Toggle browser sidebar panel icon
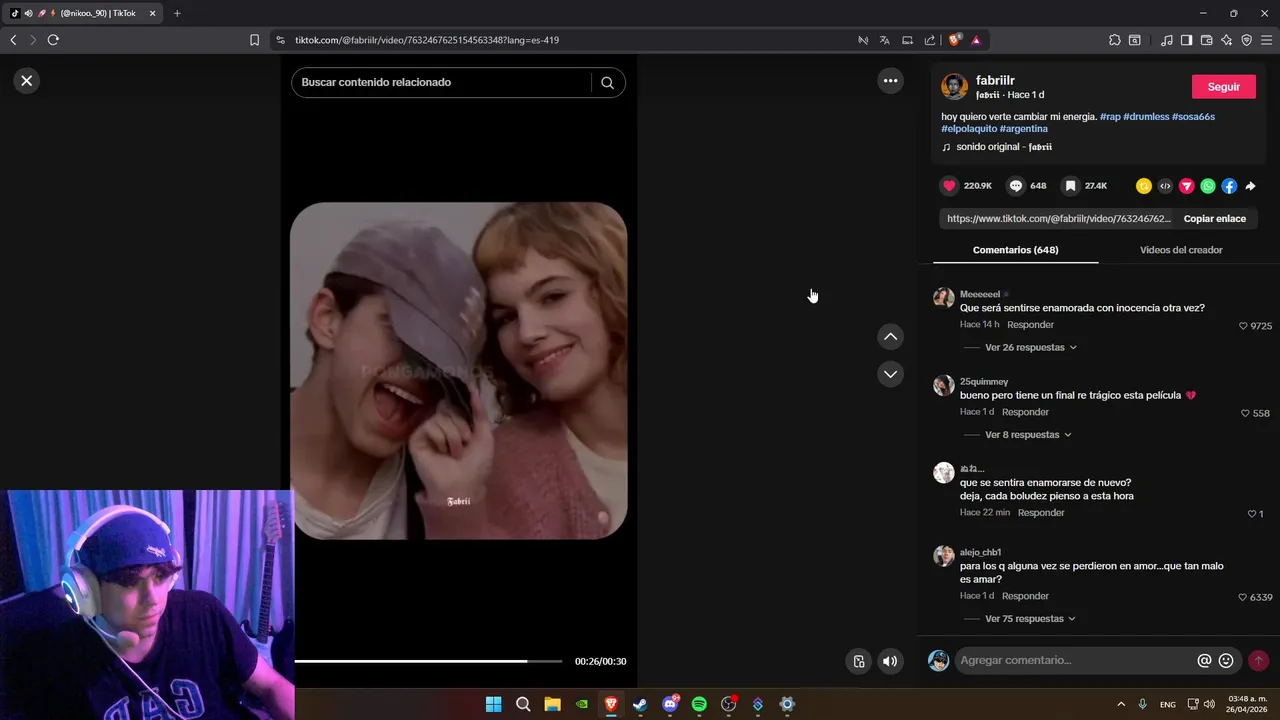The width and height of the screenshot is (1280, 720). [1186, 40]
